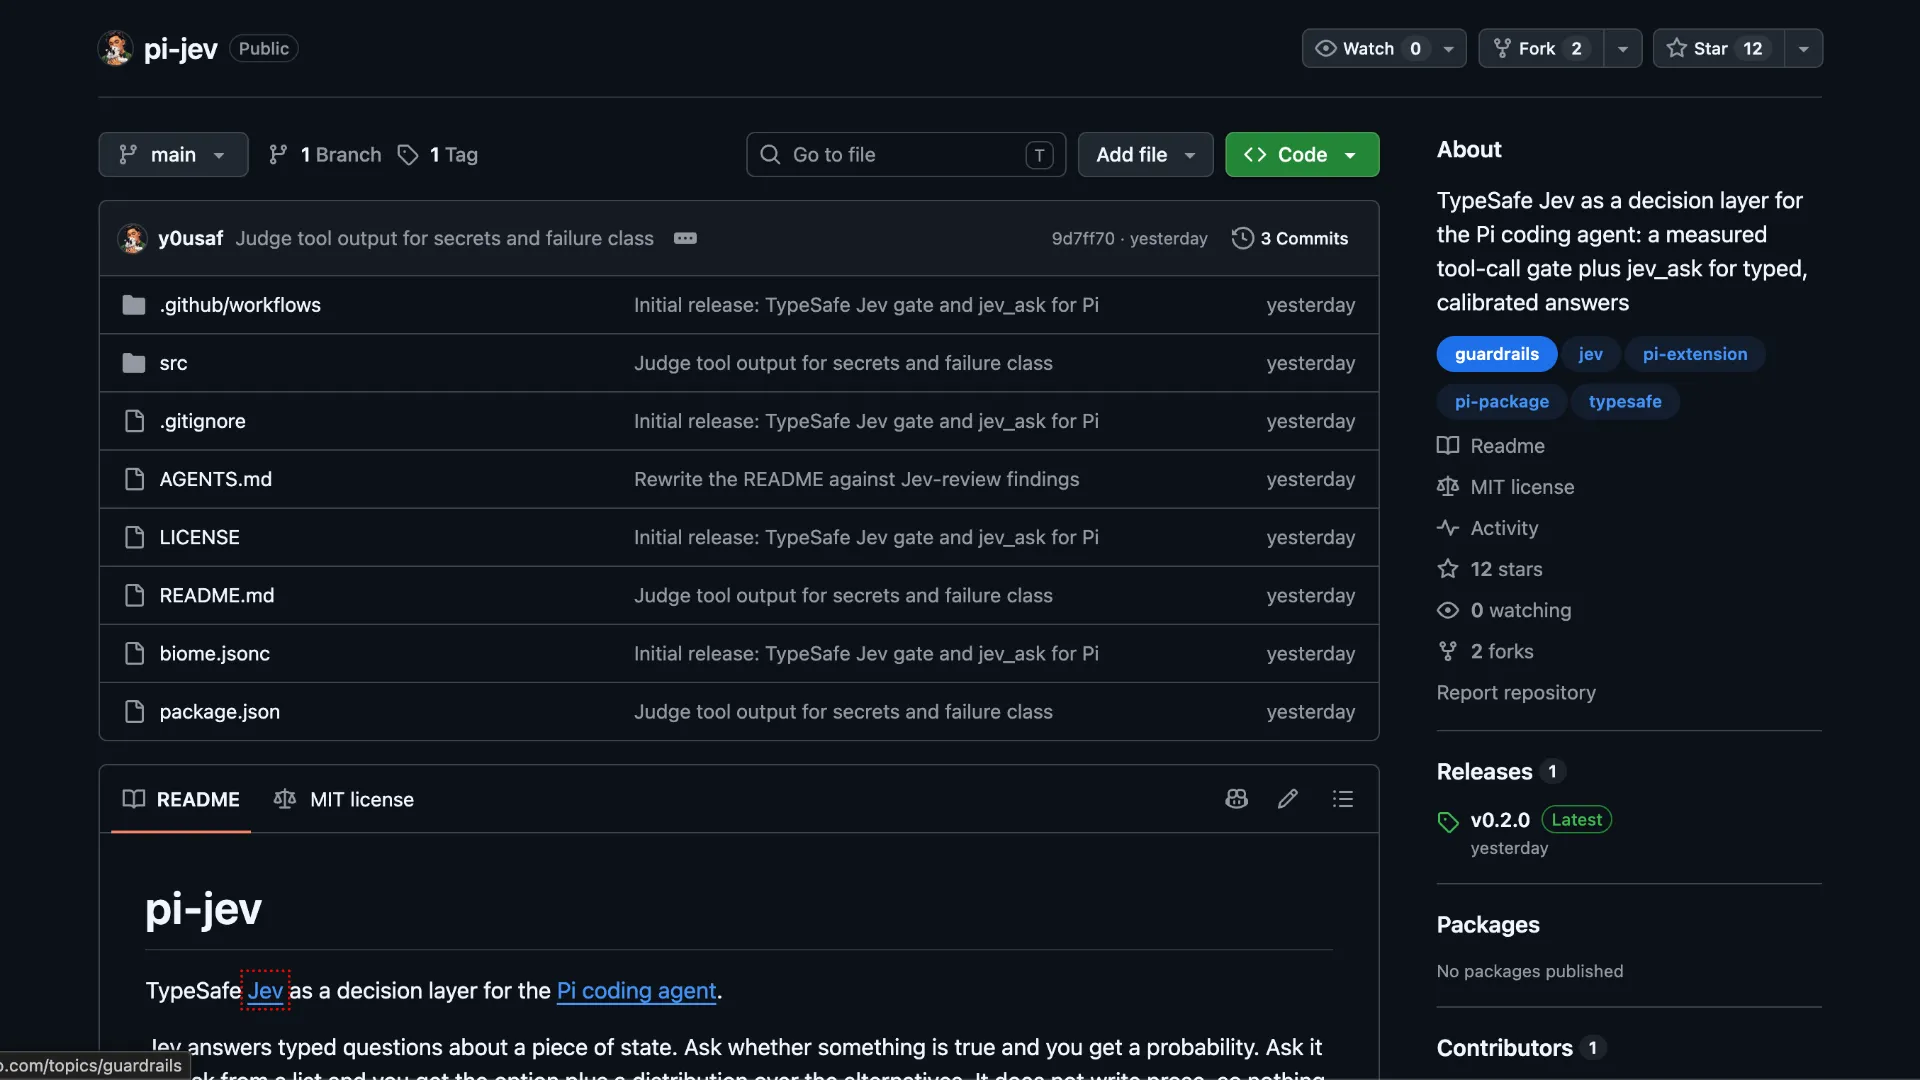Open the .github/workflows folder
This screenshot has width=1920, height=1080.
[x=240, y=305]
